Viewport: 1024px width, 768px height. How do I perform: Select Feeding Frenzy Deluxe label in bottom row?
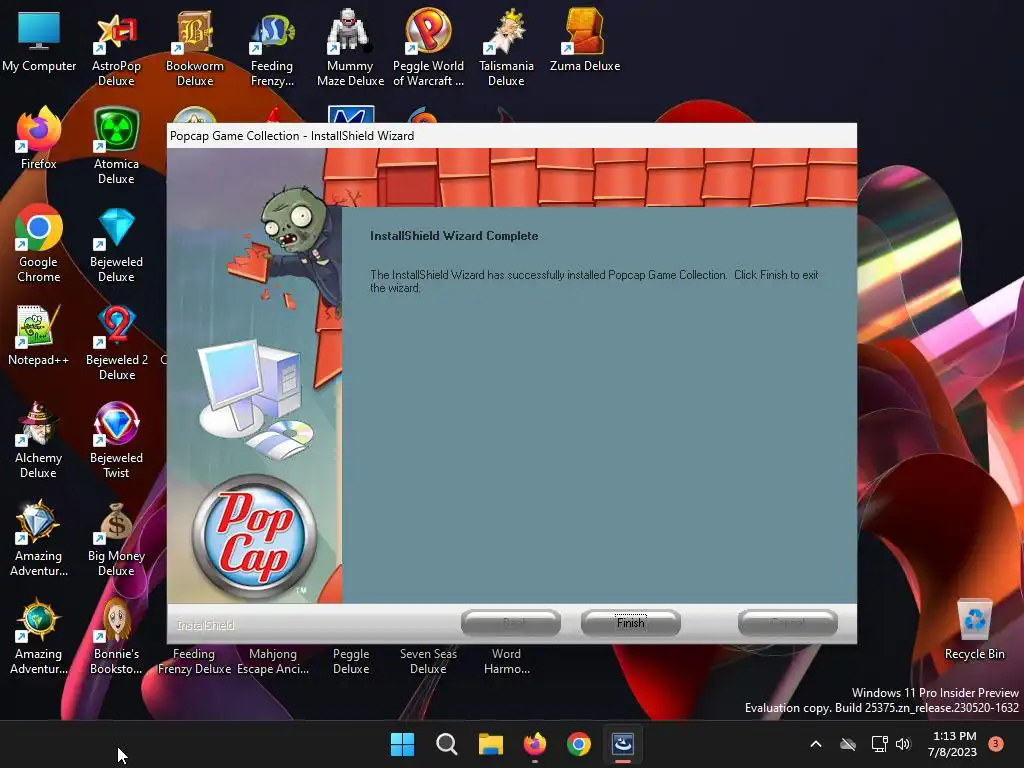pyautogui.click(x=194, y=661)
